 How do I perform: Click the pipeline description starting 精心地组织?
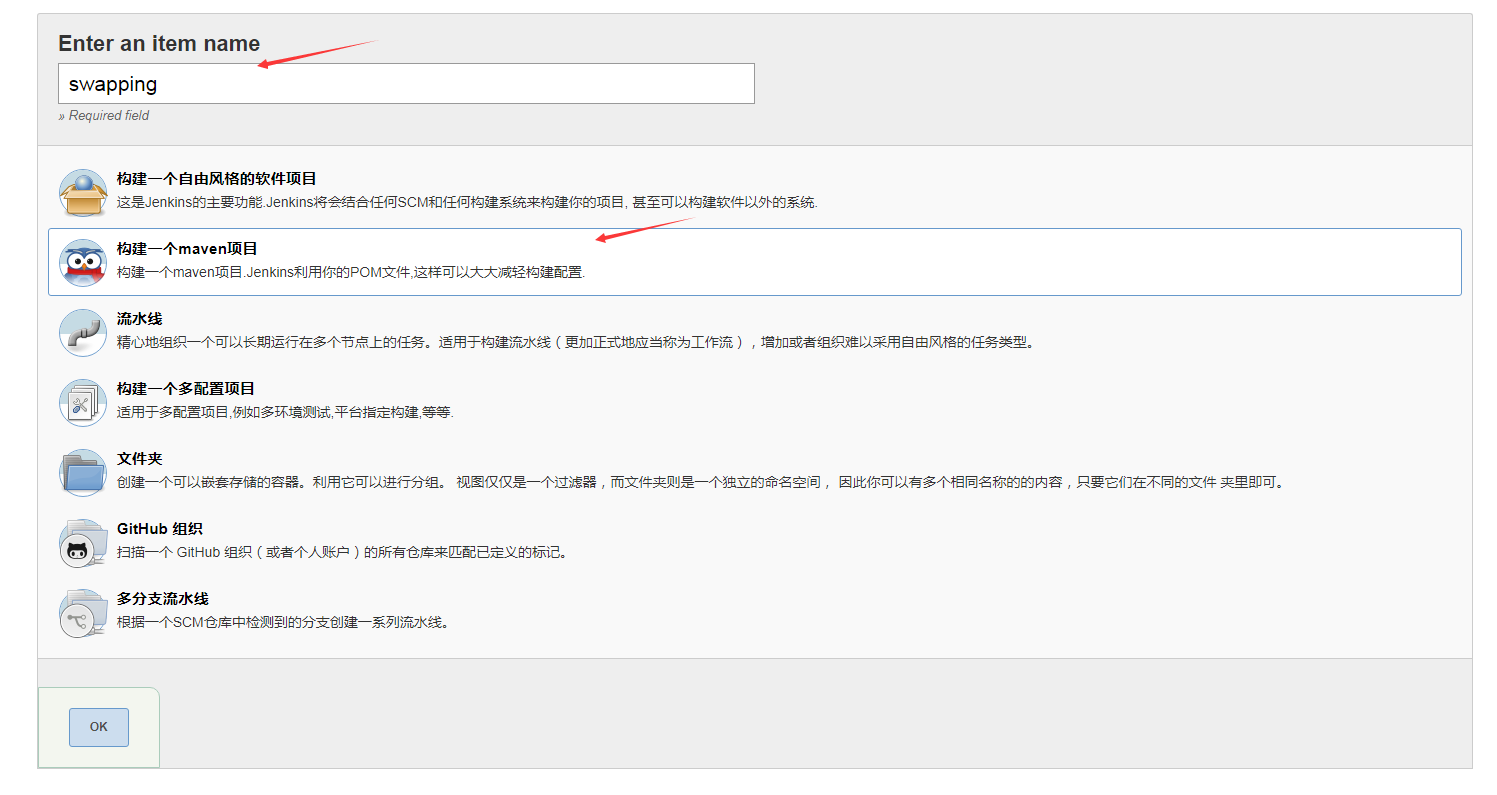coord(575,342)
